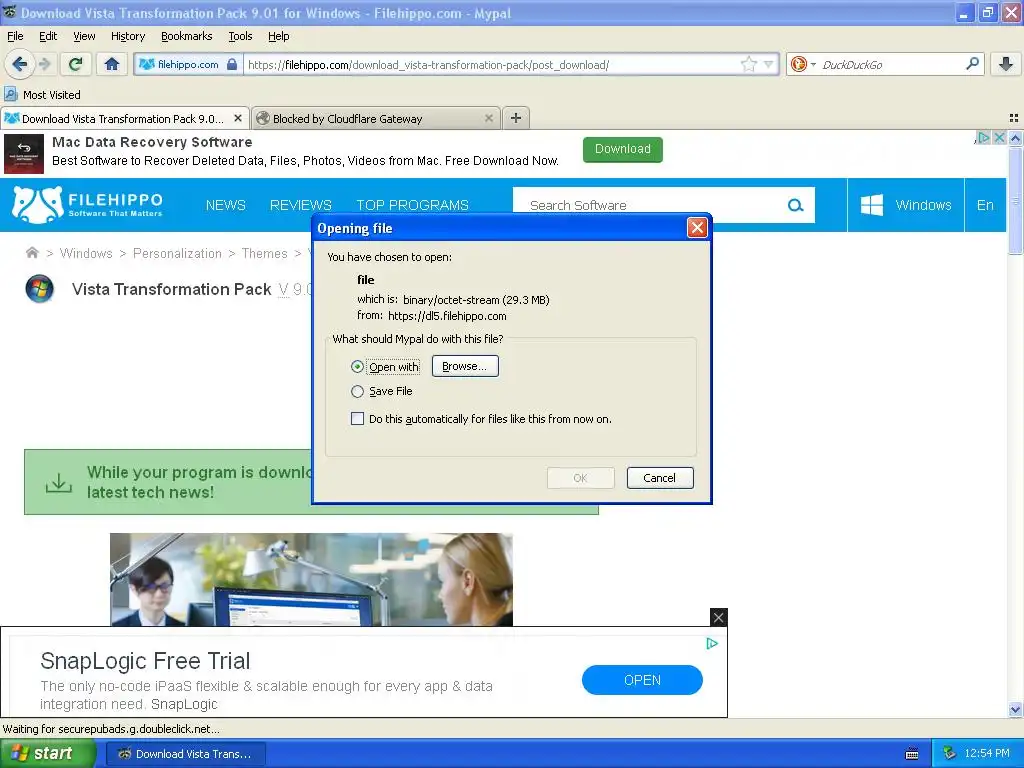Click the breadcrumb home icon
Screen dimensions: 1024x768
[32, 253]
